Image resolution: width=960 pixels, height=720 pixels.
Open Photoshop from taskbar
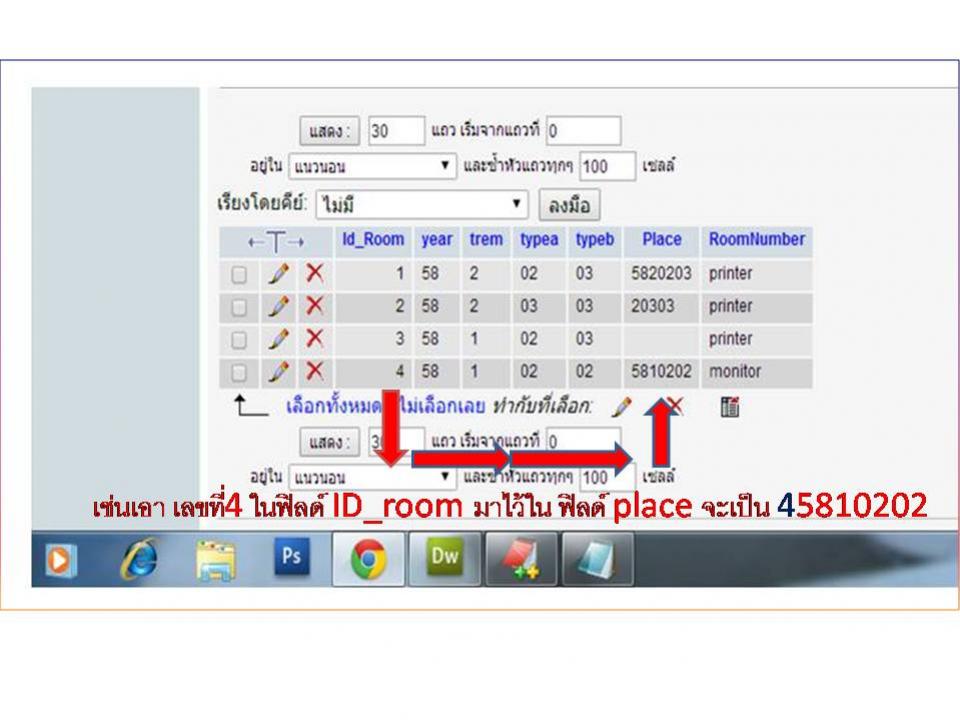pos(291,557)
